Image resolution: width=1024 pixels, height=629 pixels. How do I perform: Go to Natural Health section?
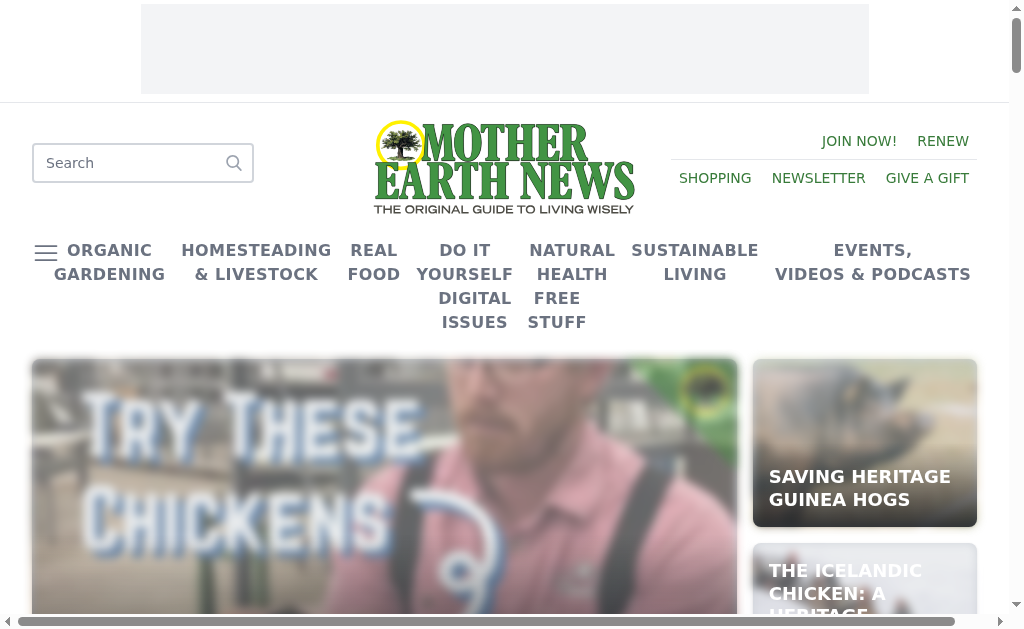(x=572, y=263)
